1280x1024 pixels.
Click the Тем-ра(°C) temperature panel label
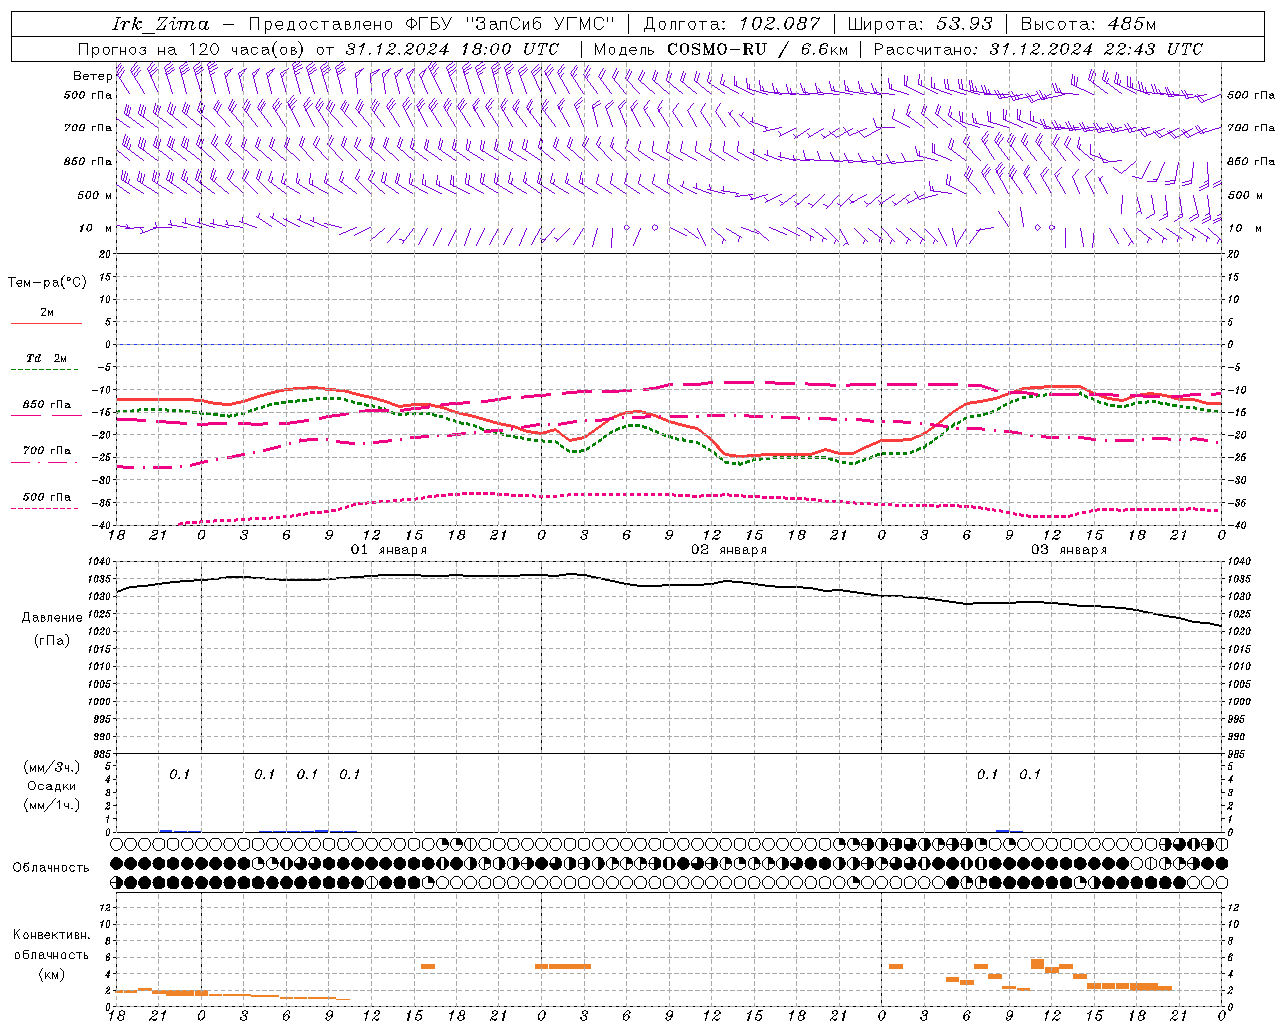47,282
